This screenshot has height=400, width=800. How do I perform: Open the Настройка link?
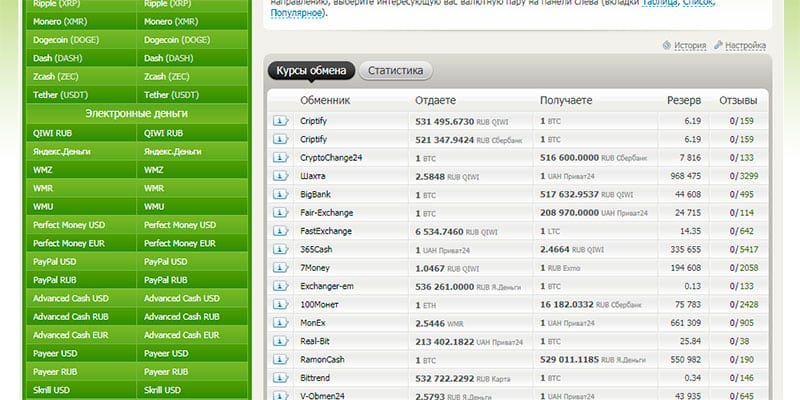click(745, 45)
